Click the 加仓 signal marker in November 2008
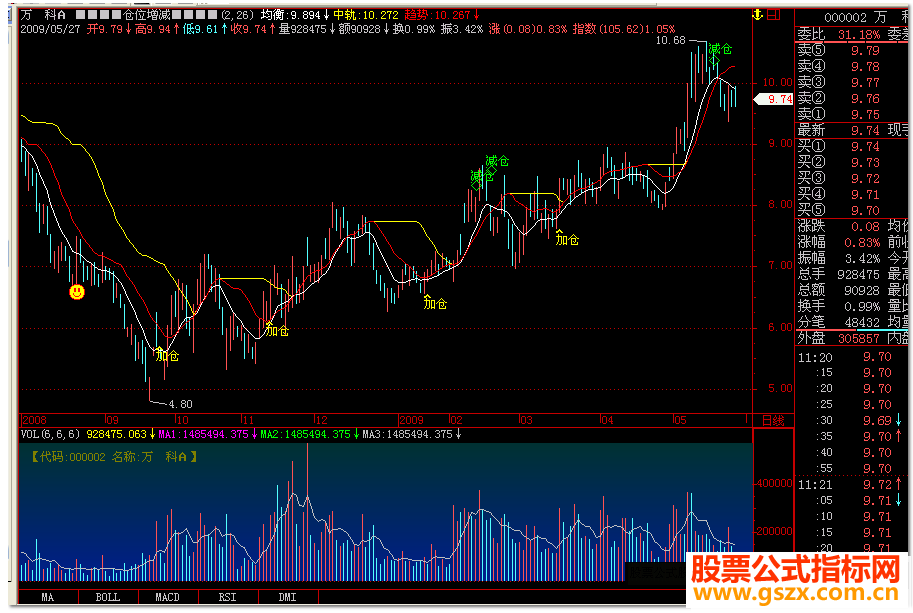This screenshot has width=913, height=613. click(277, 329)
